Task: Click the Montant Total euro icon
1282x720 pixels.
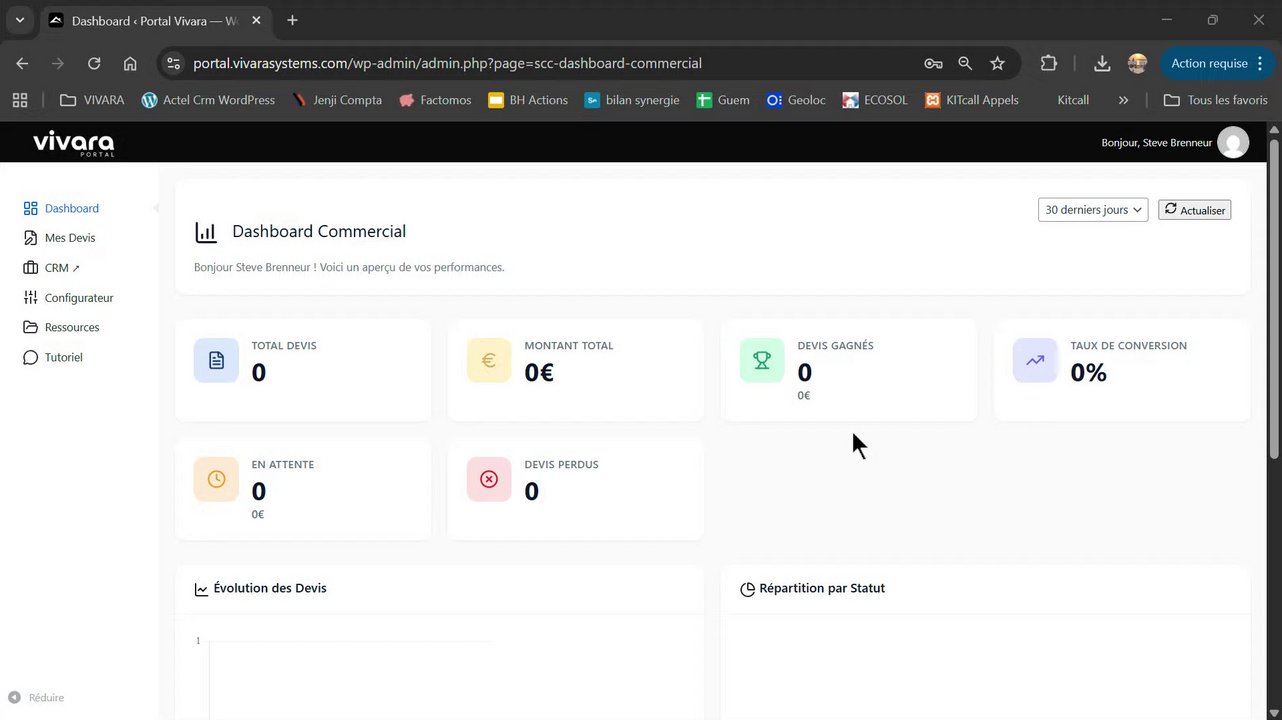Action: (x=489, y=361)
